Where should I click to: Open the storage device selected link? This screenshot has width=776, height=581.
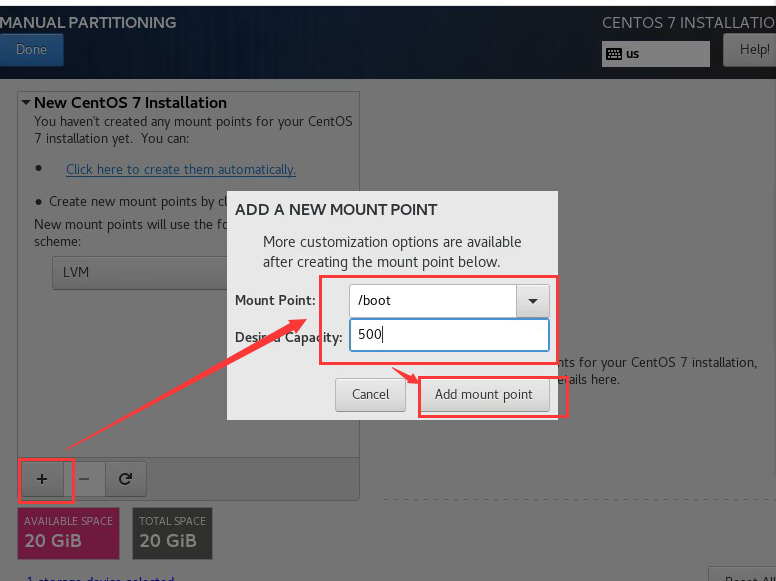[x=100, y=577]
